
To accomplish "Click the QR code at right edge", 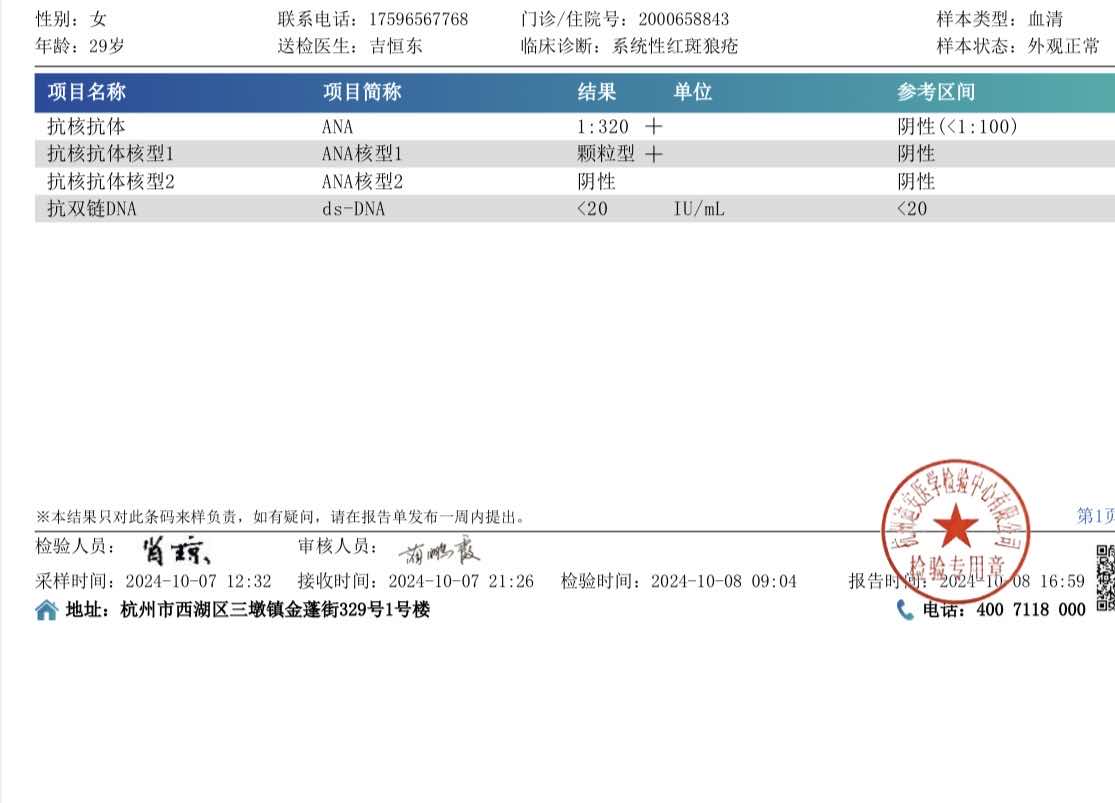I will click(1105, 577).
